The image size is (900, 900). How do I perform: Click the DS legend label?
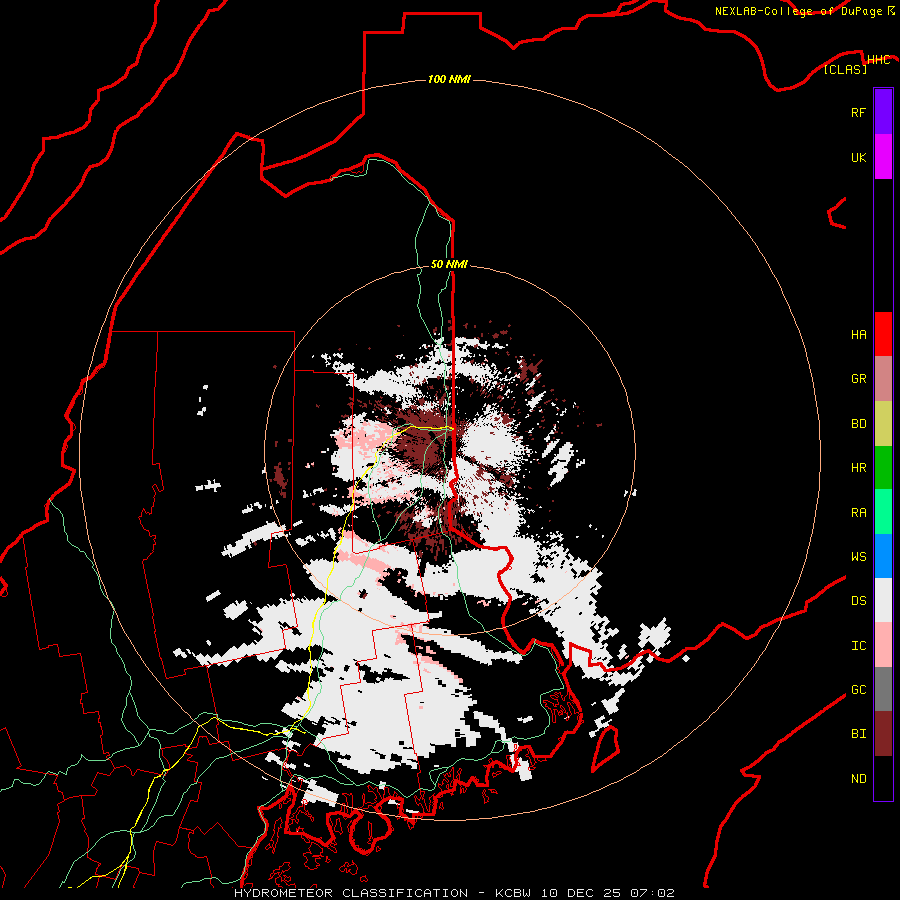click(x=858, y=601)
